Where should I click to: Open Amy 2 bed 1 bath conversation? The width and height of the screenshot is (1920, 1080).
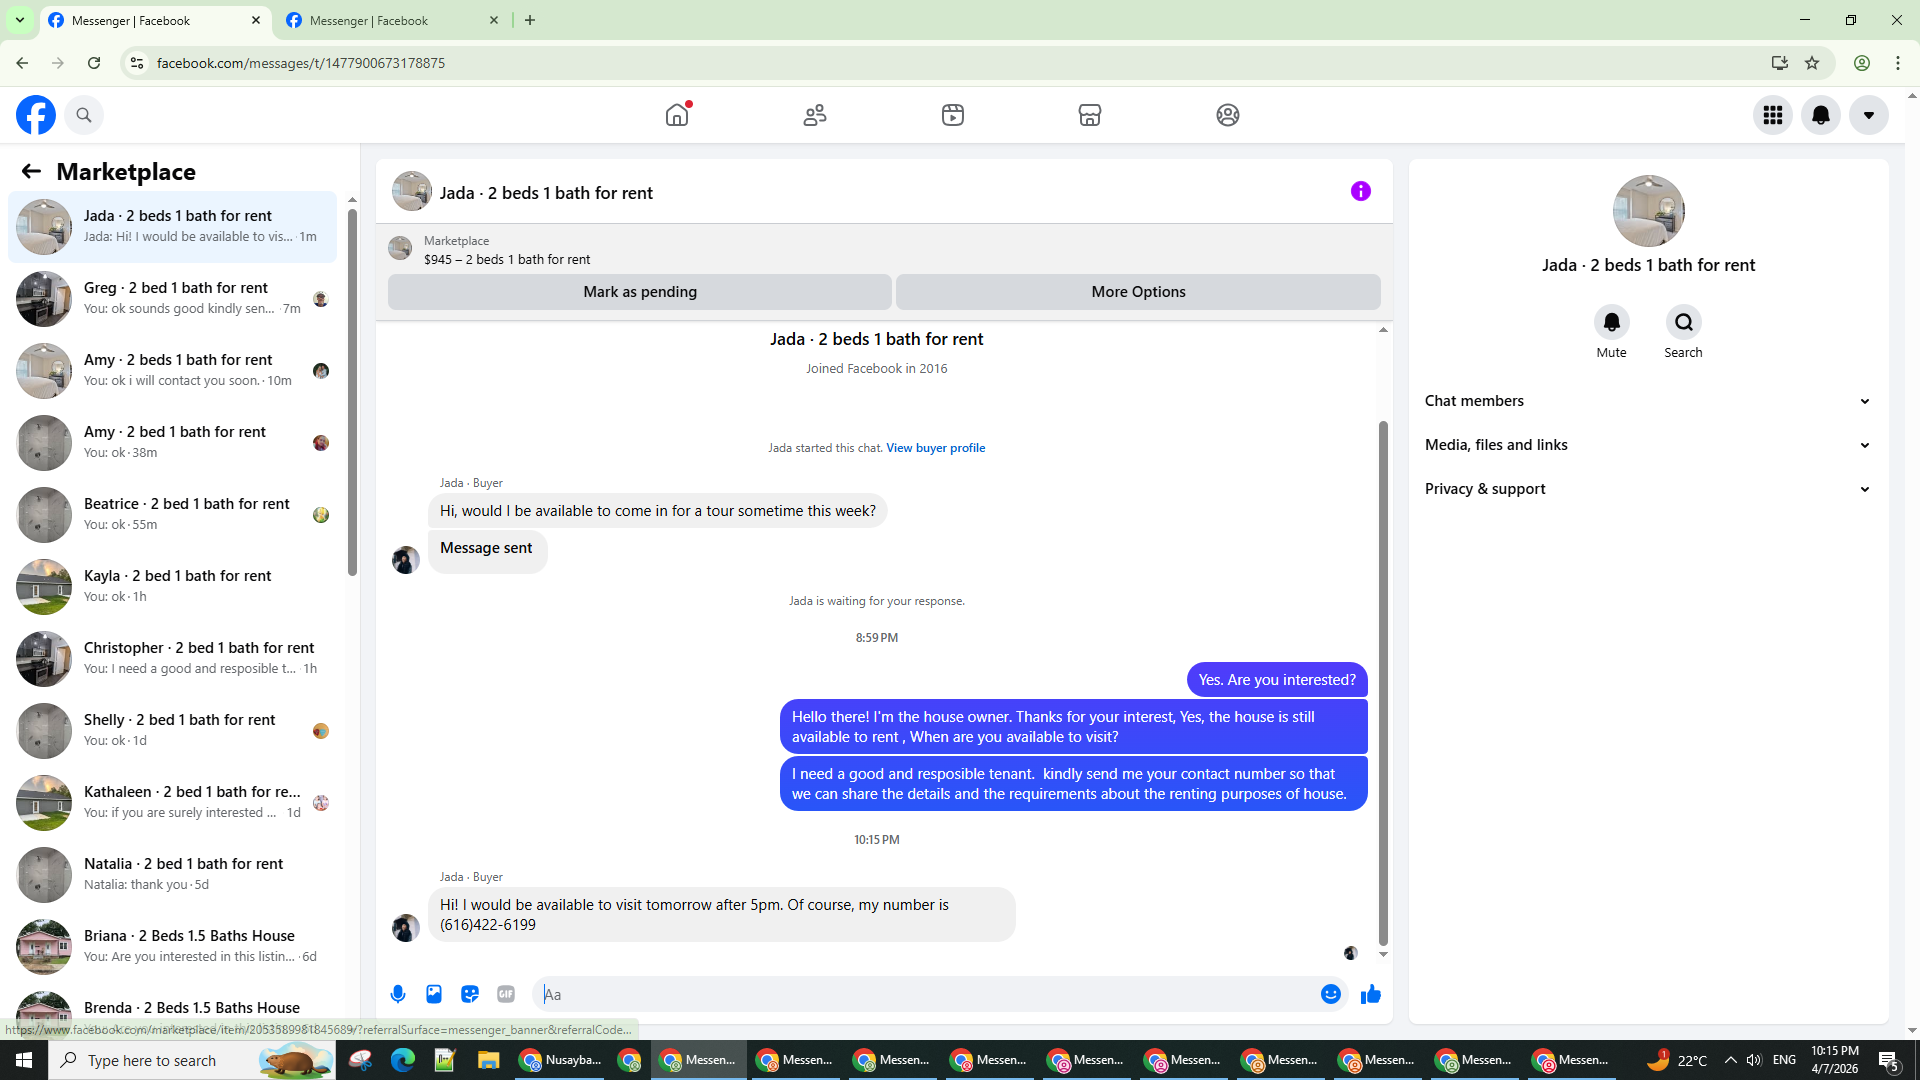tap(172, 442)
